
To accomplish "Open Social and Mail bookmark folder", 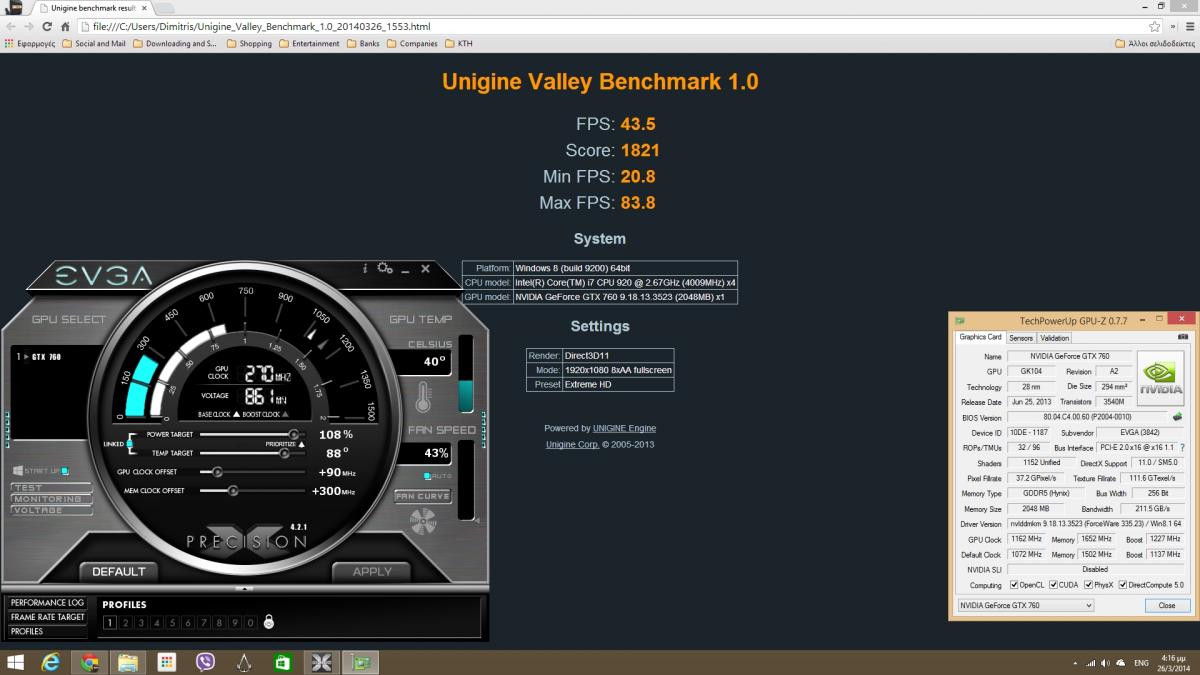I will [x=94, y=44].
